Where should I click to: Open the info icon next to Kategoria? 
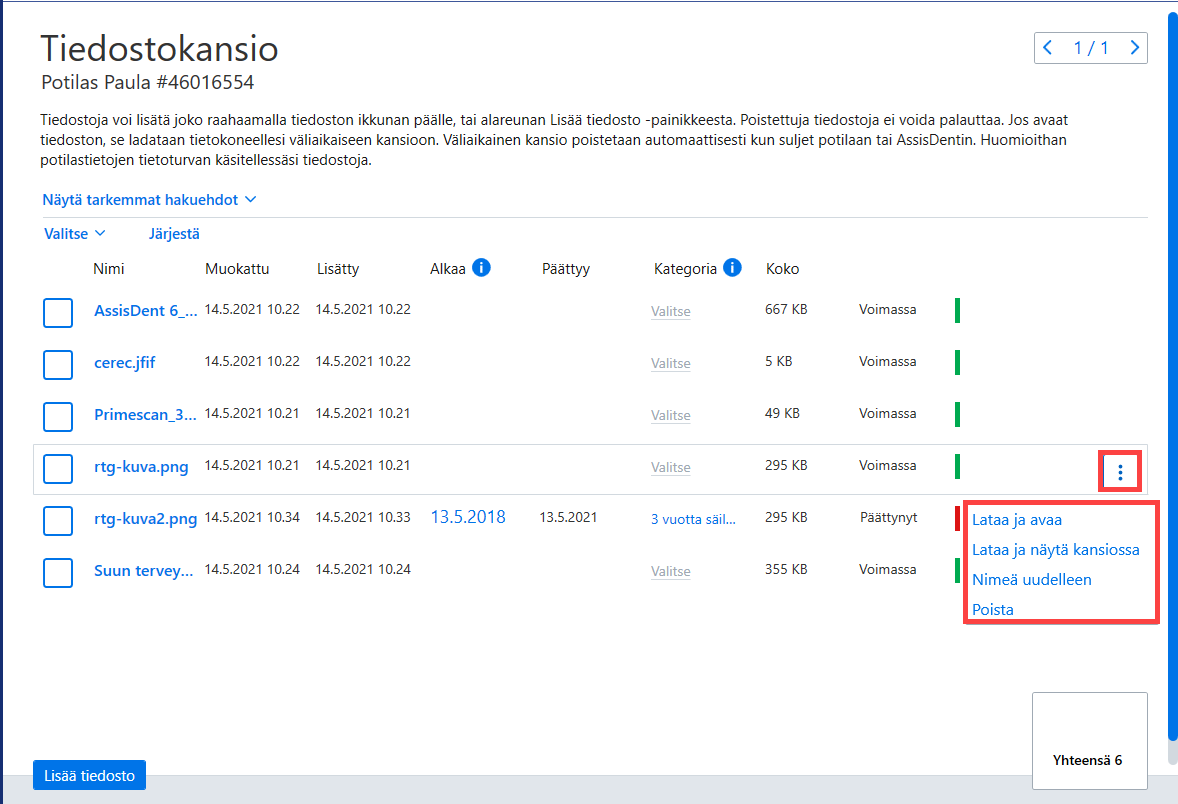(x=732, y=267)
